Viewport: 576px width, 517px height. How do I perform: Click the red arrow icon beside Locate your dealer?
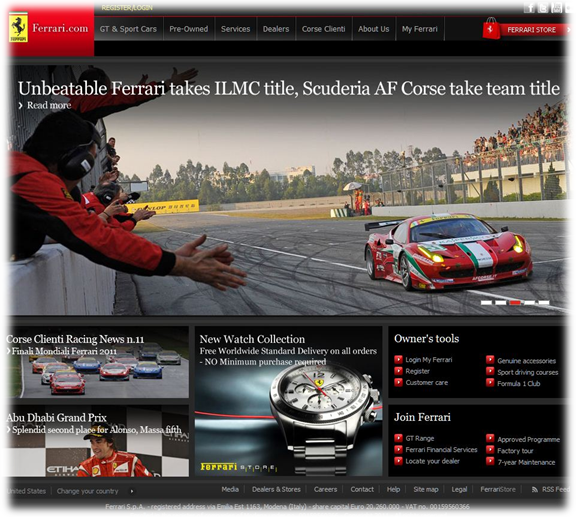click(398, 461)
